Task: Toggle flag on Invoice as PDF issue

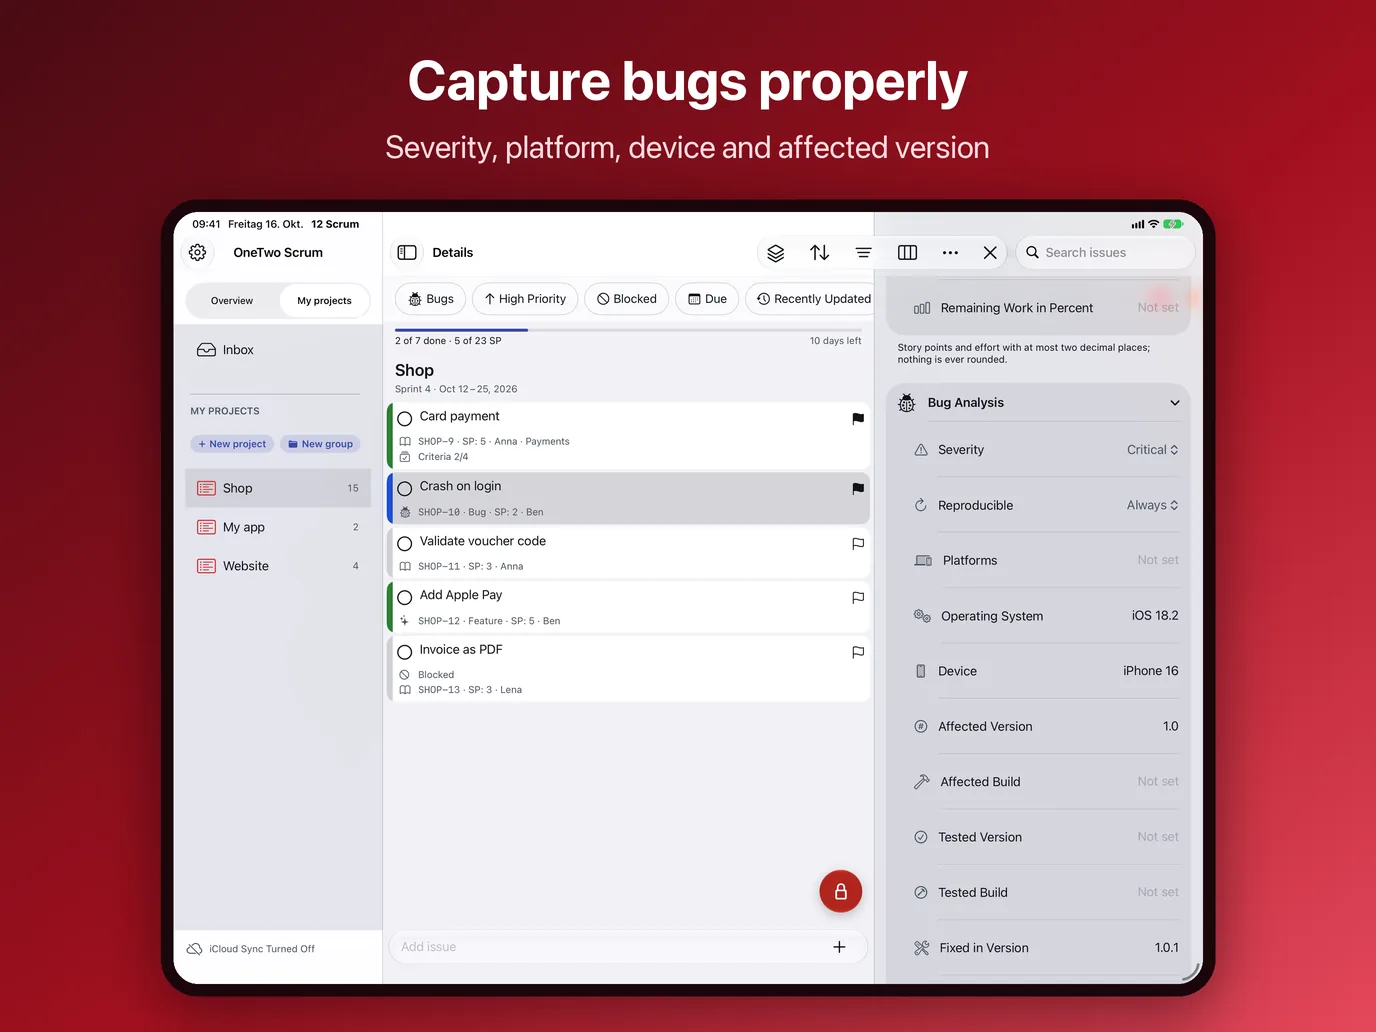Action: click(x=858, y=652)
